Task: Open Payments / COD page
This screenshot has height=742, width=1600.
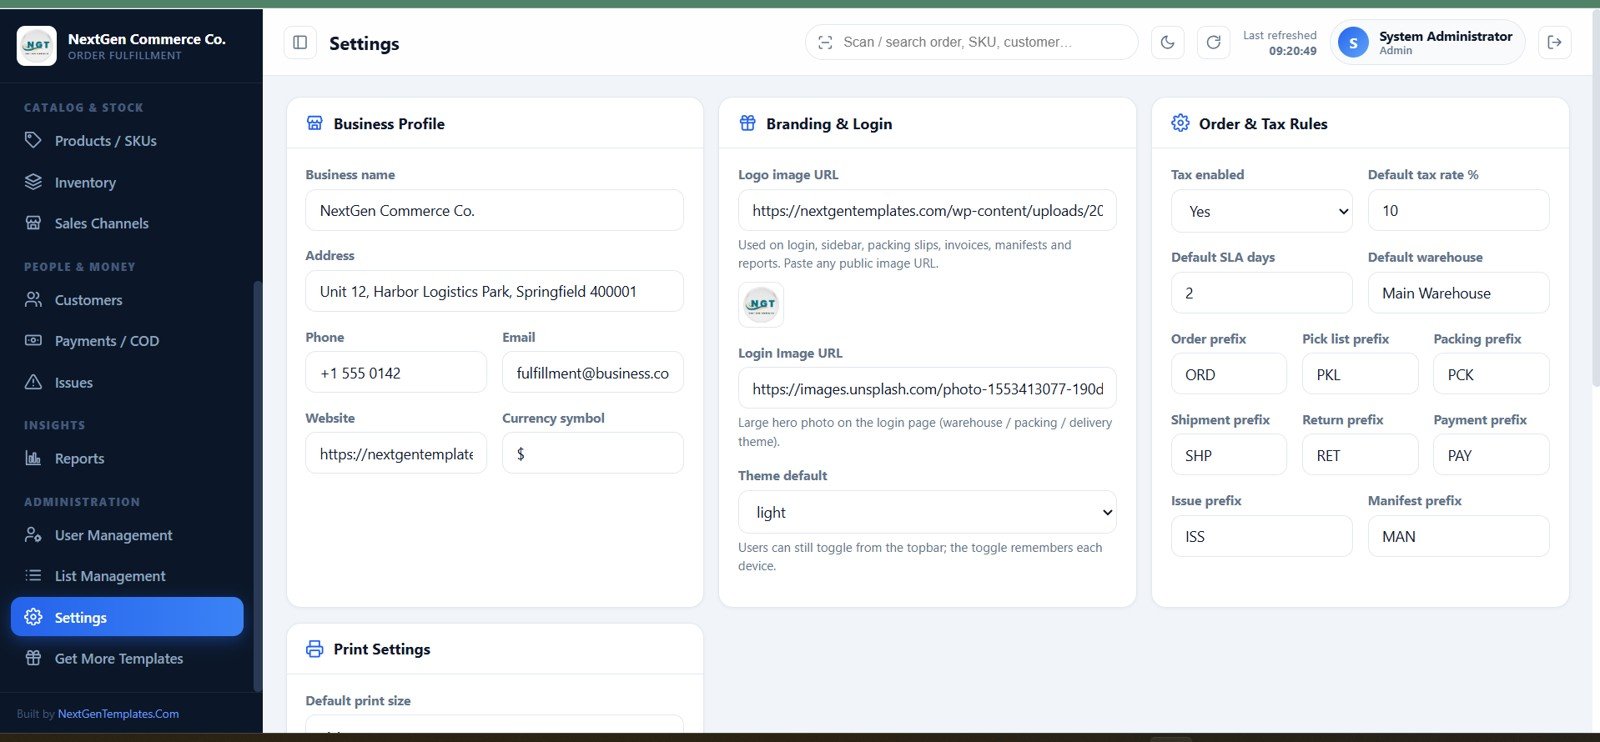Action: 127,341
